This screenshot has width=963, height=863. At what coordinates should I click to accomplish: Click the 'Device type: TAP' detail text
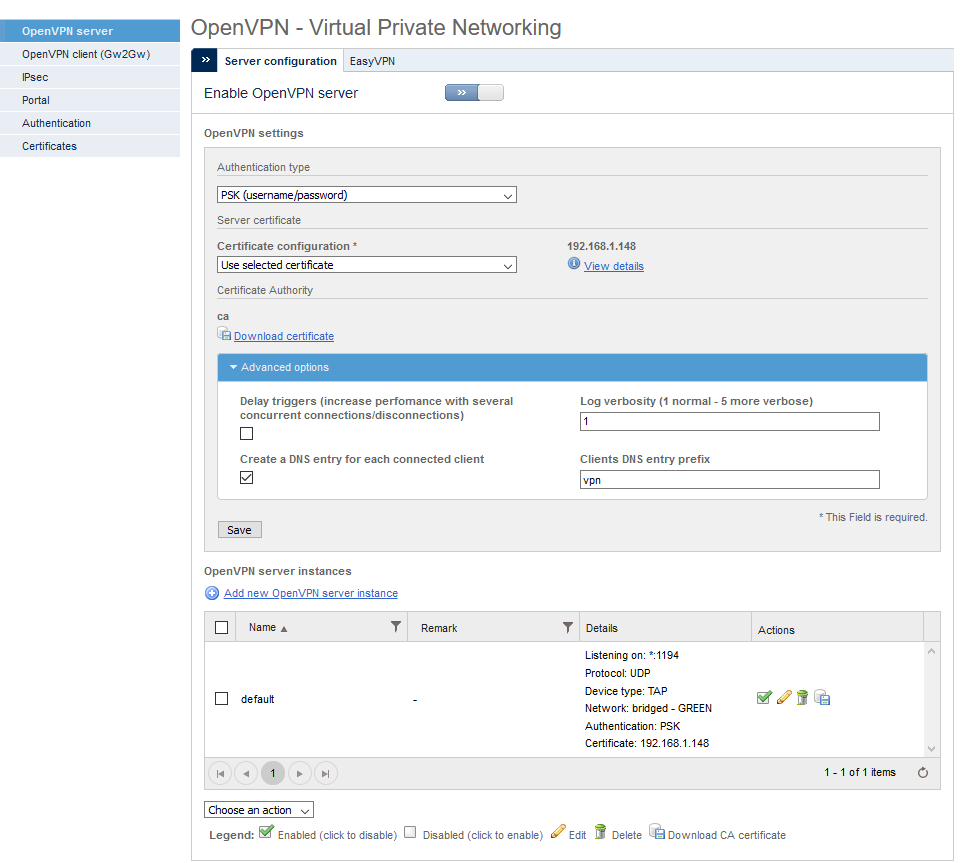(626, 691)
